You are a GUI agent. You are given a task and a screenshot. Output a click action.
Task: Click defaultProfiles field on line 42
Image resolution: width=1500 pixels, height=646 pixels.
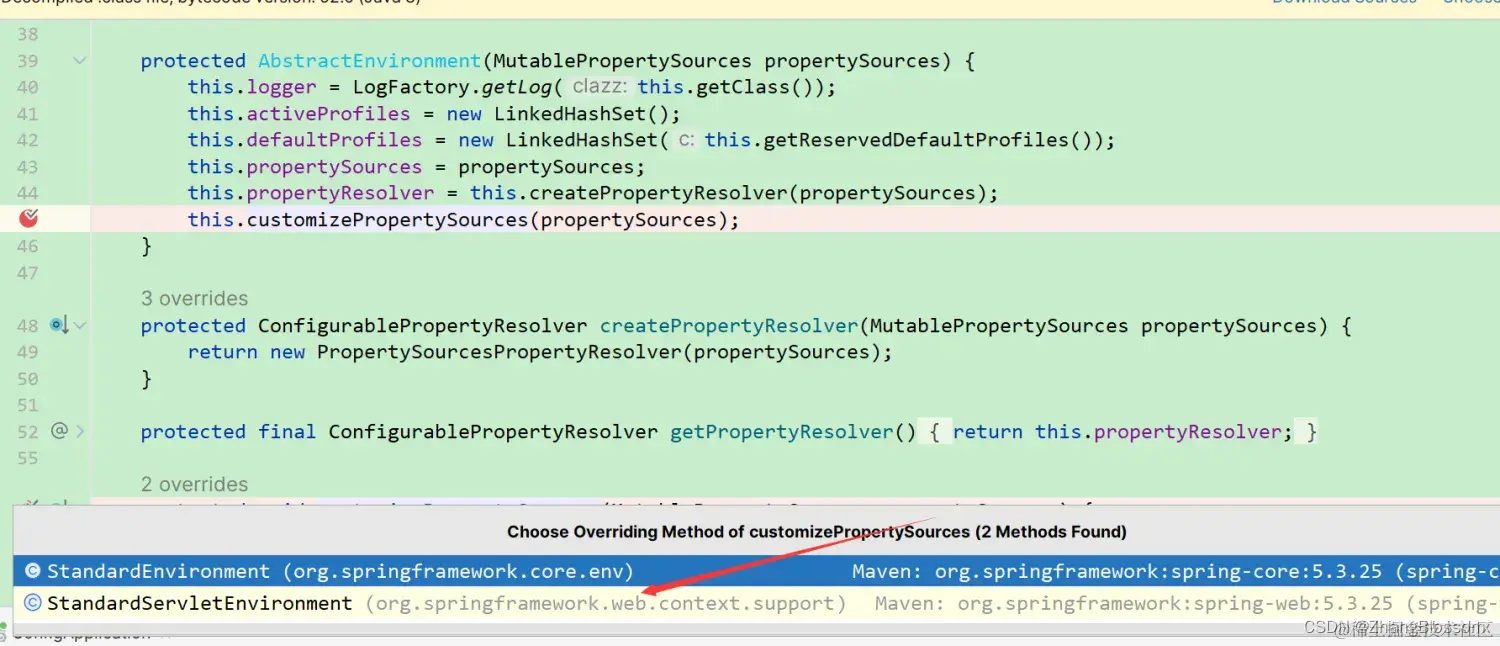point(334,140)
